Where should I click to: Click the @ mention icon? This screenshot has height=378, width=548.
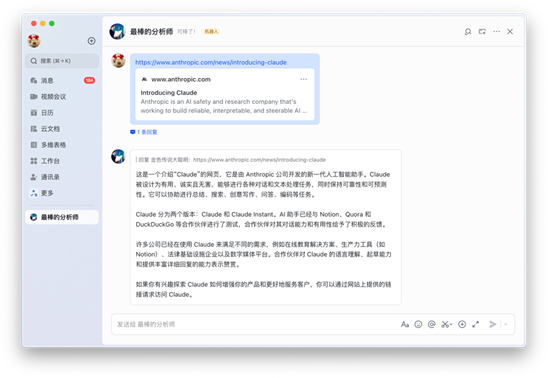click(432, 325)
